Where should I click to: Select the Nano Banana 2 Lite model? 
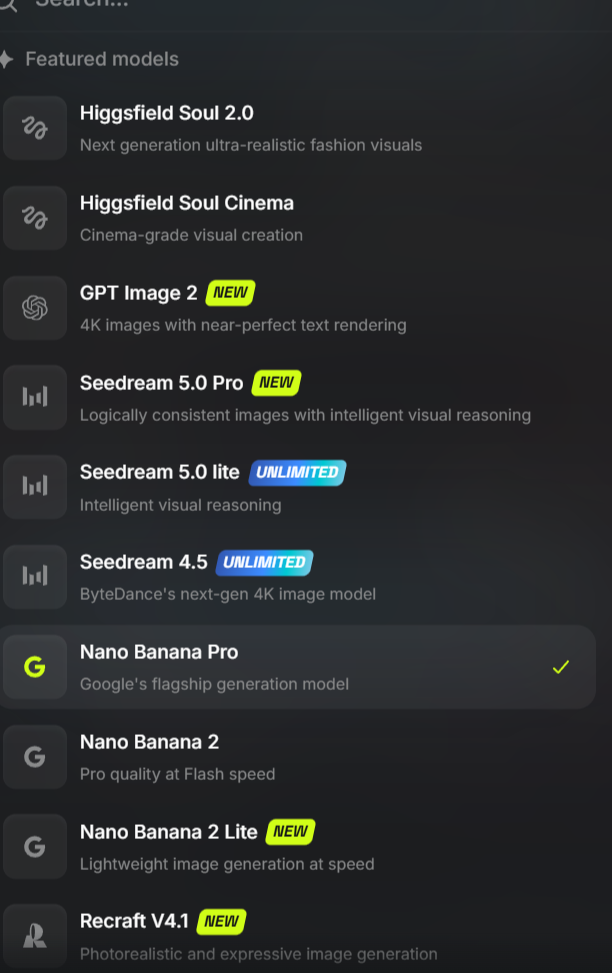(x=298, y=846)
